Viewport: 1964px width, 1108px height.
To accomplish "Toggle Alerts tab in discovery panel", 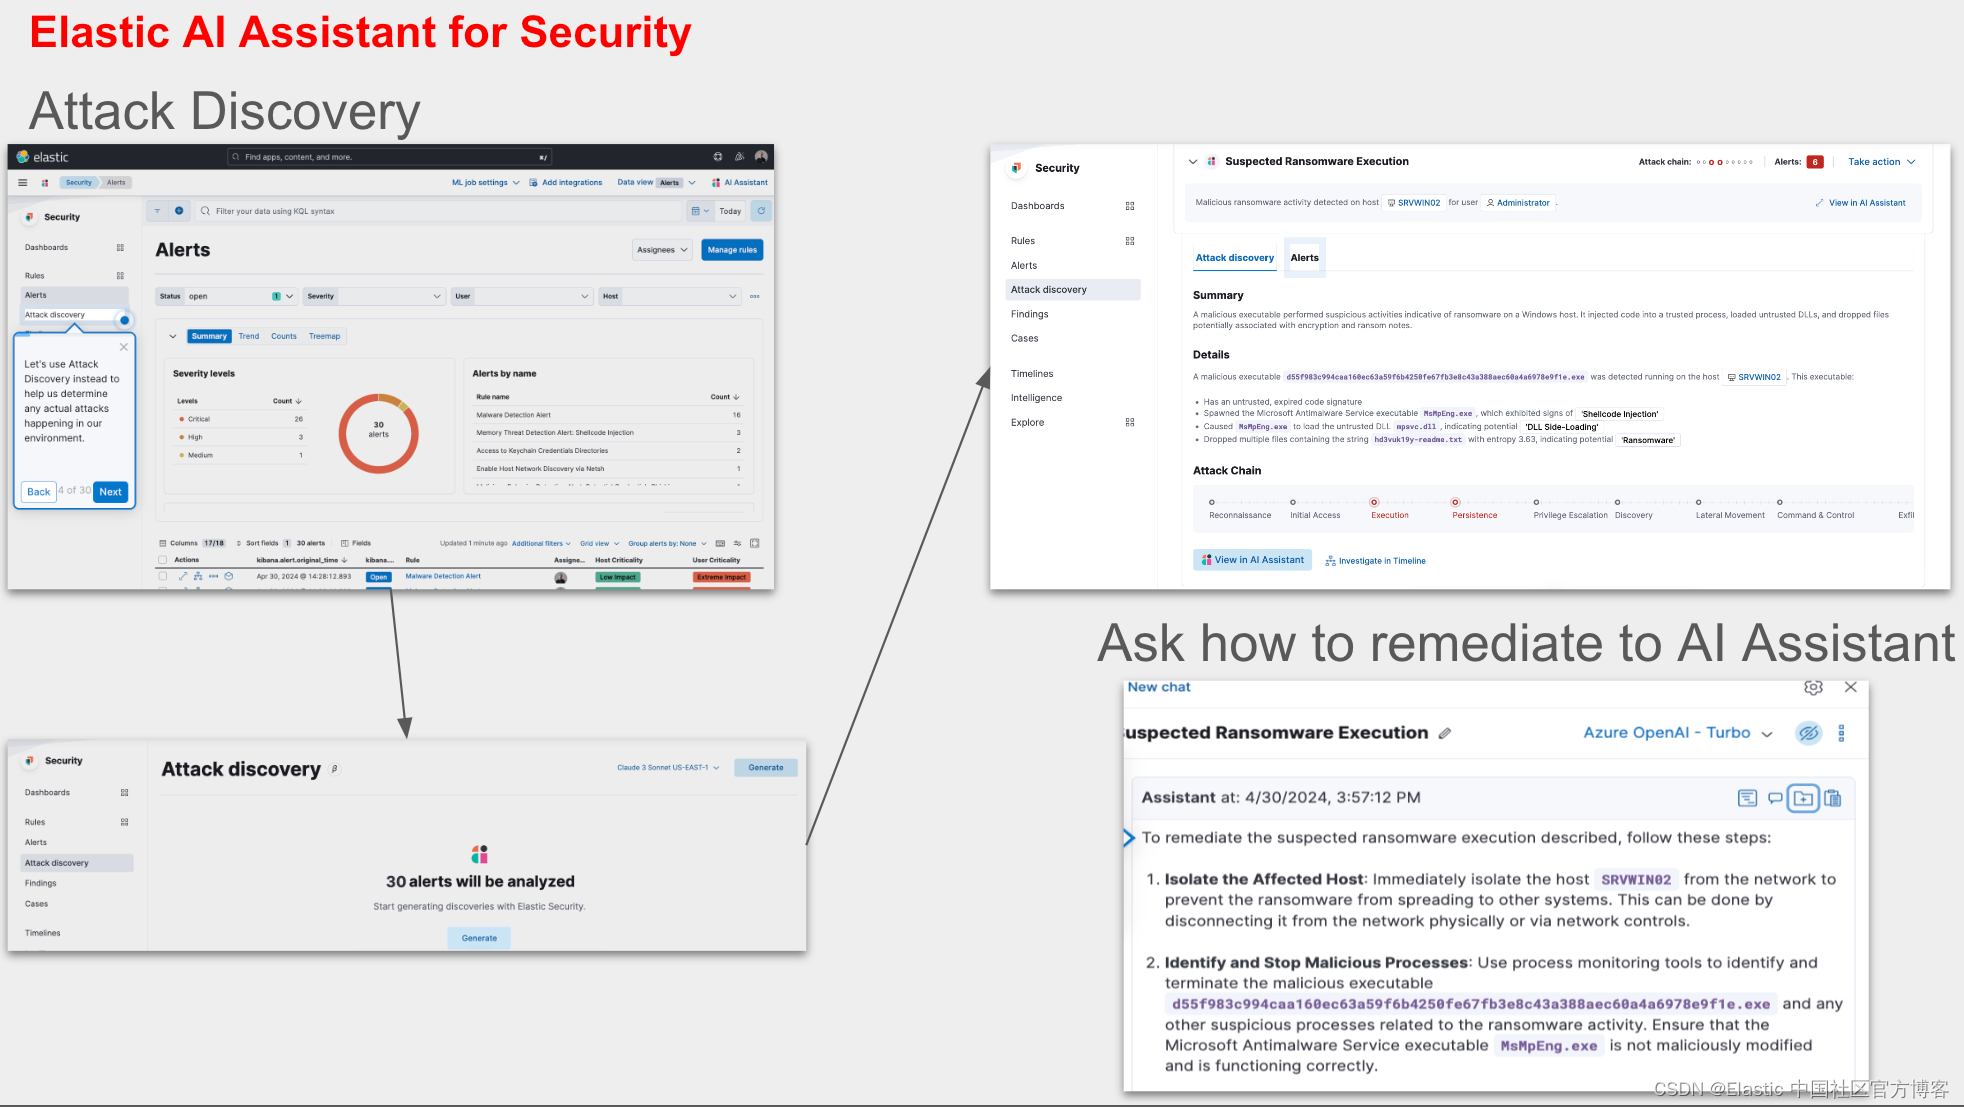I will click(1303, 256).
